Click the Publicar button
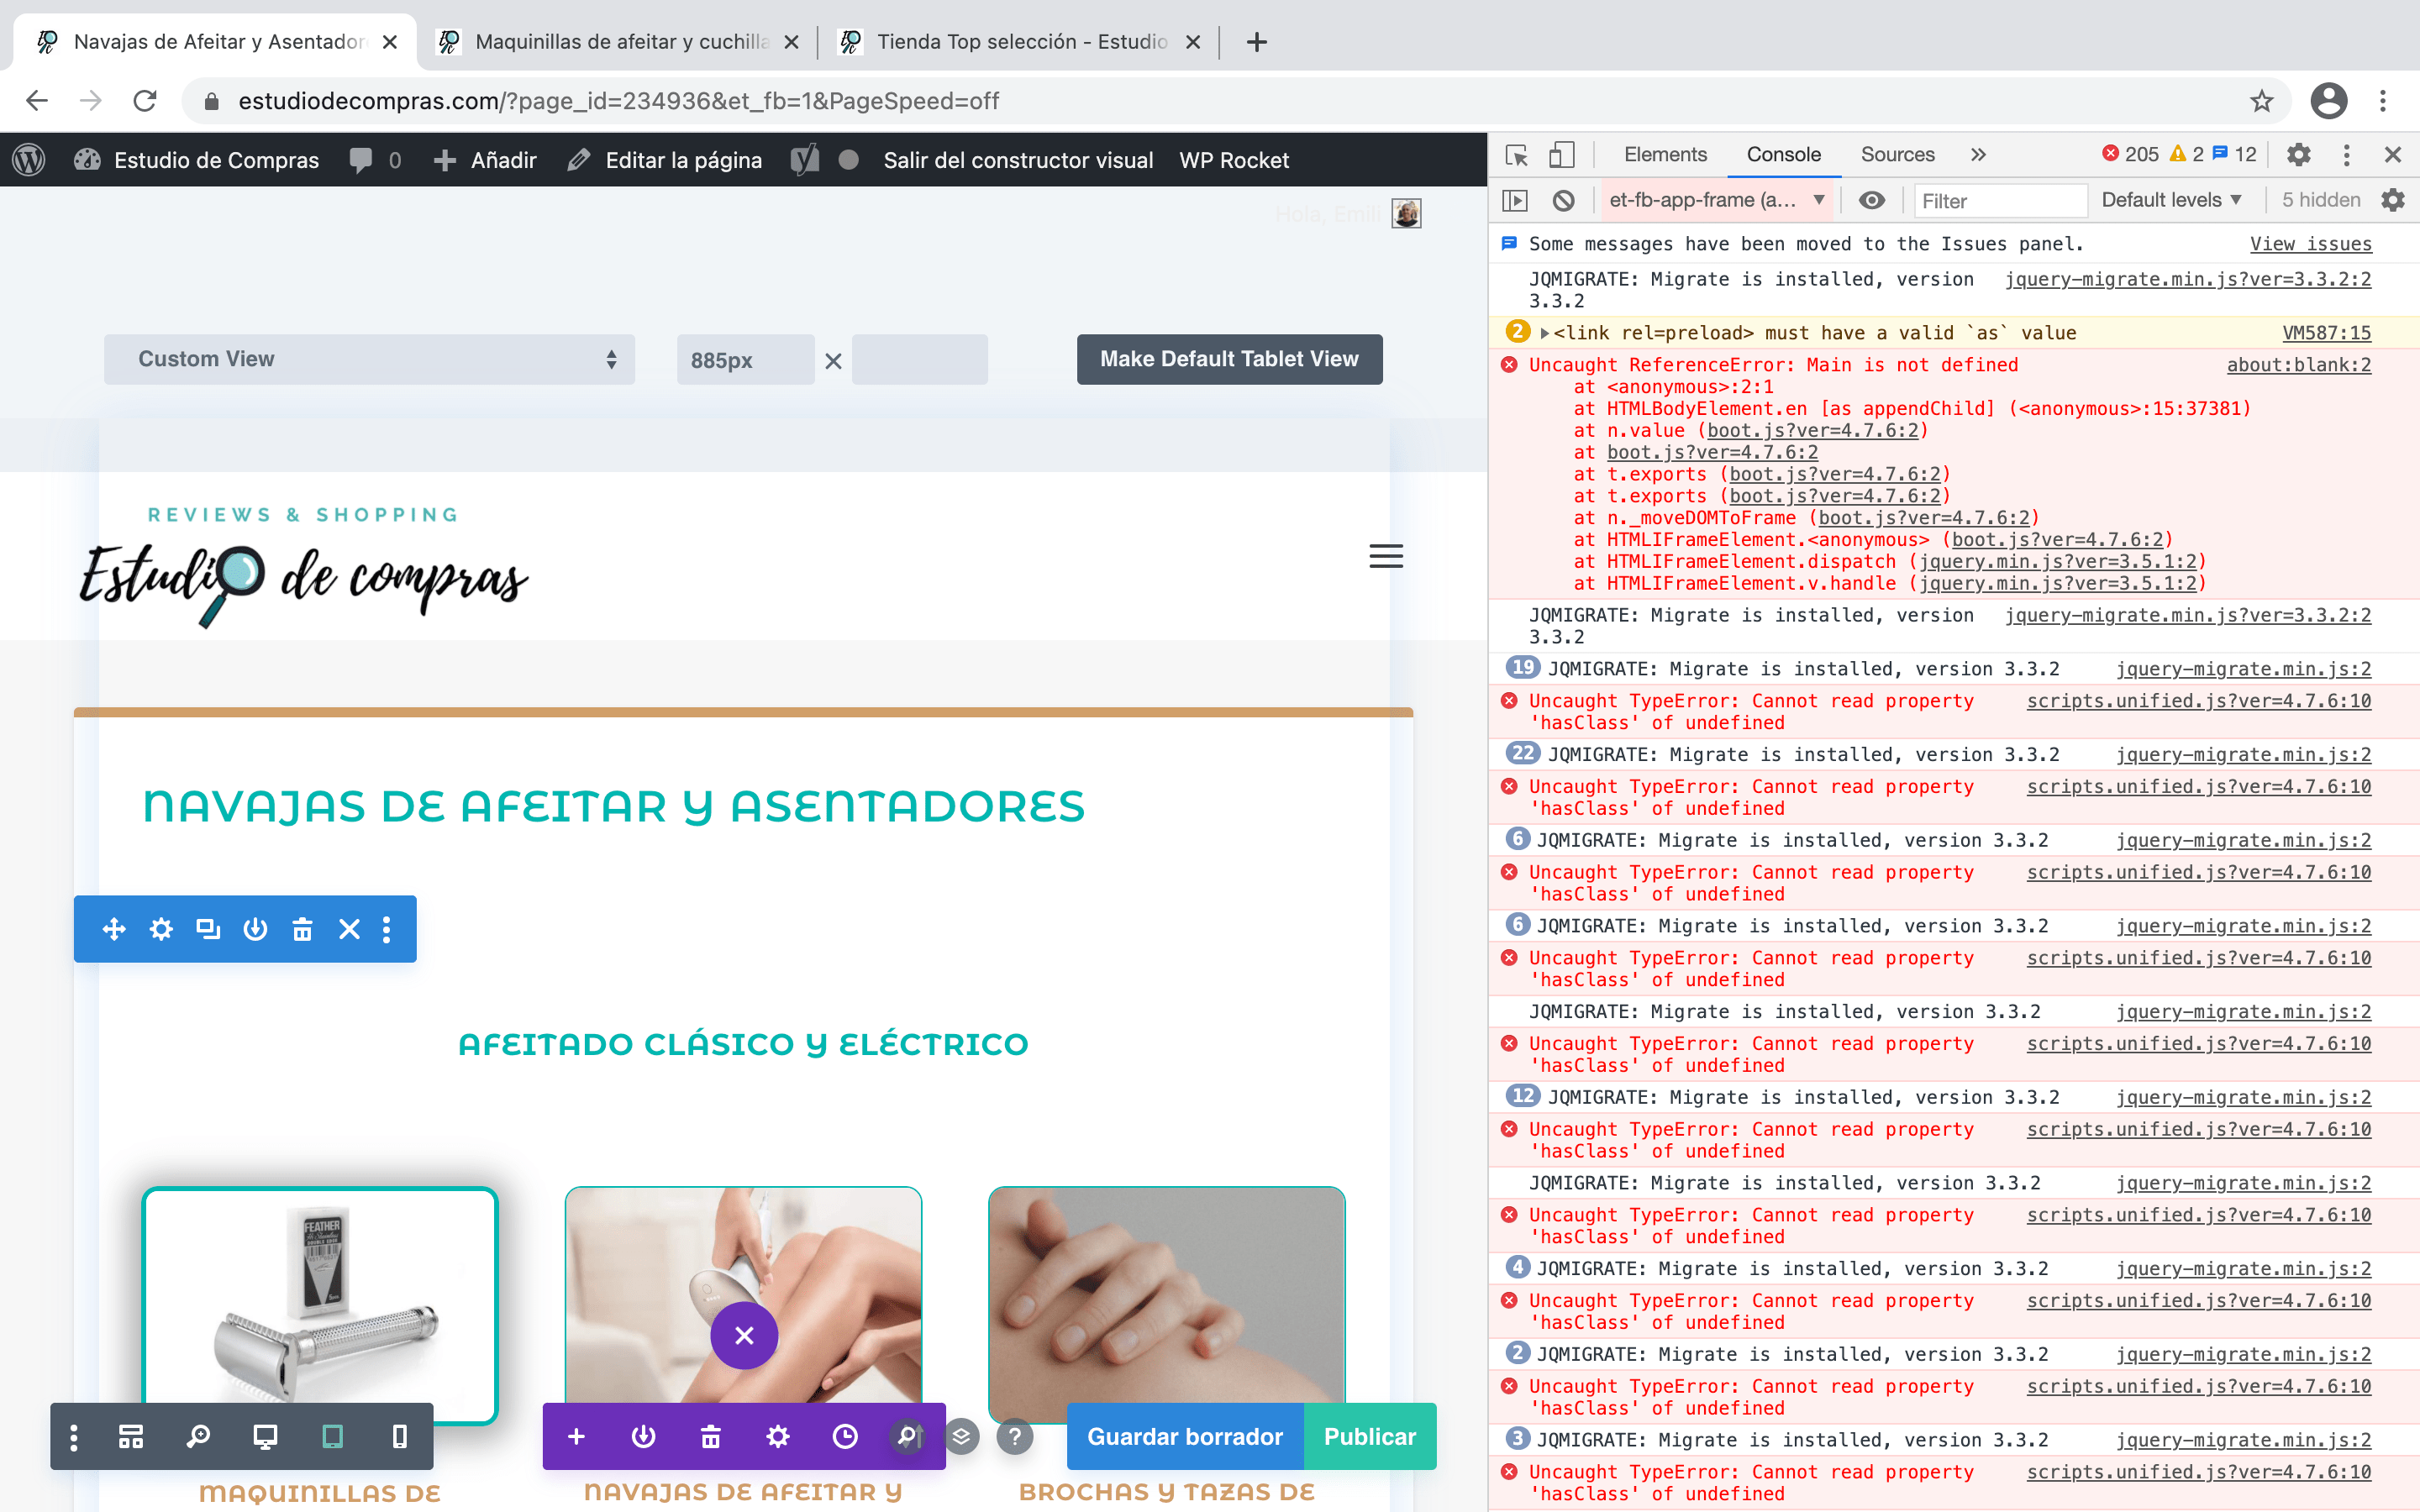Screen dimensions: 2420x1512 click(x=1370, y=1437)
